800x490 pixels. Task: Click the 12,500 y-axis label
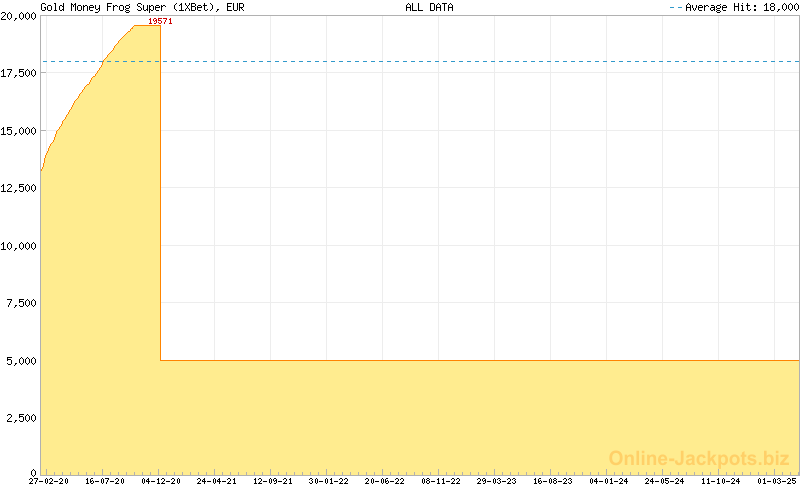pos(19,188)
